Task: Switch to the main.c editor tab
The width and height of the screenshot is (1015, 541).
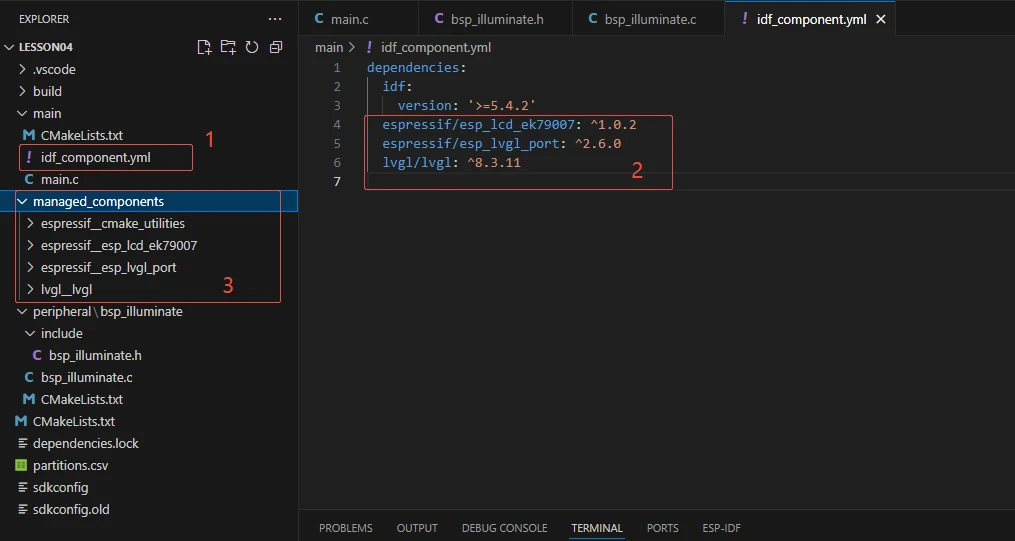Action: [x=349, y=19]
